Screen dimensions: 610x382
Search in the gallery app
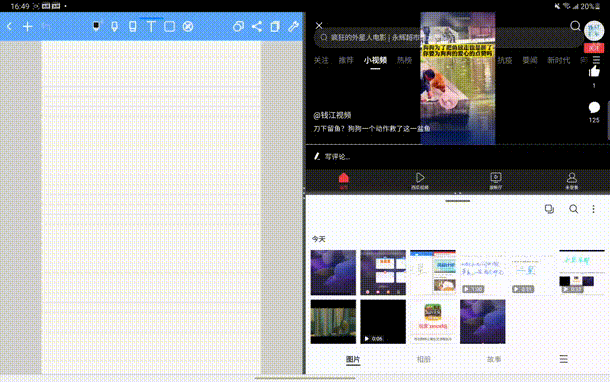click(573, 209)
